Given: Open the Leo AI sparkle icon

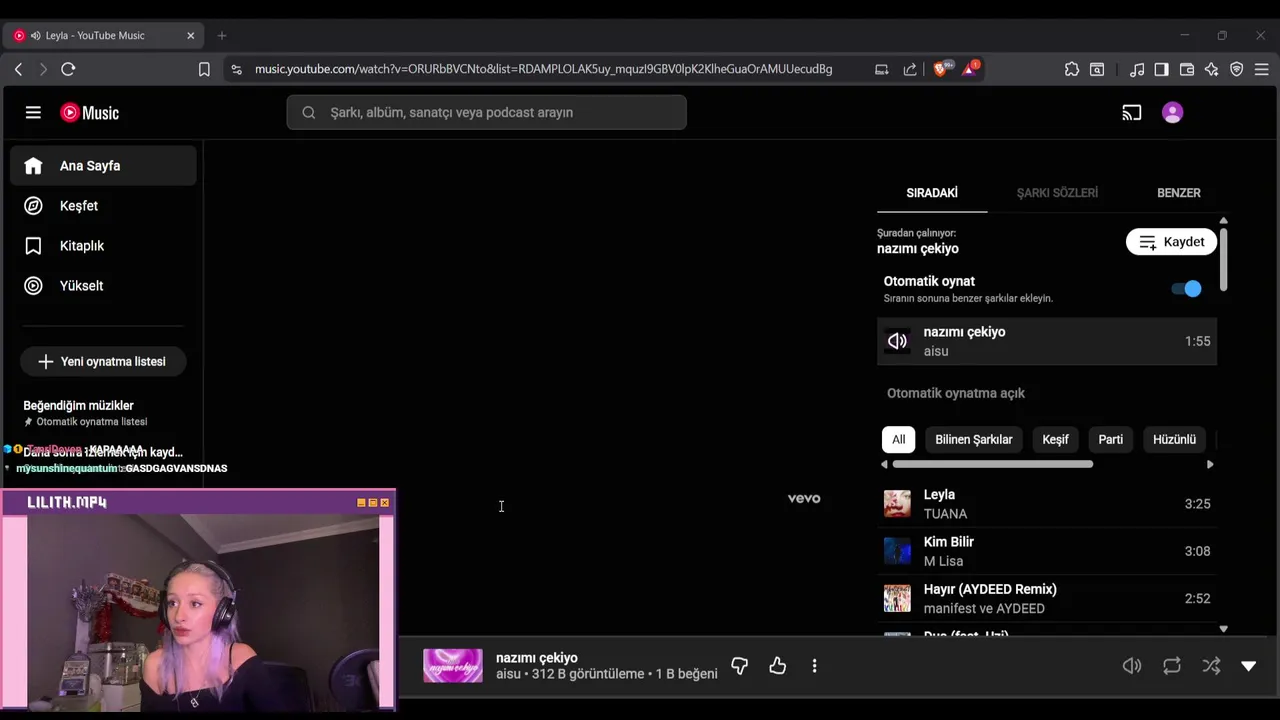Looking at the screenshot, I should 1212,69.
